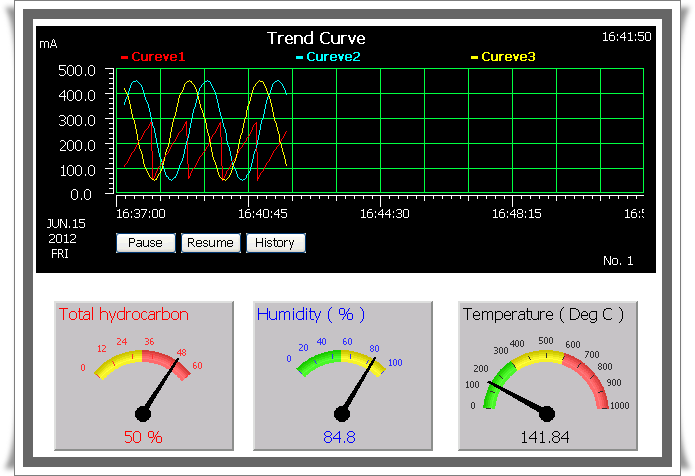Click the Temperature ( Deg C ) gauge title
Viewport: 695px width, 476px height.
point(543,314)
